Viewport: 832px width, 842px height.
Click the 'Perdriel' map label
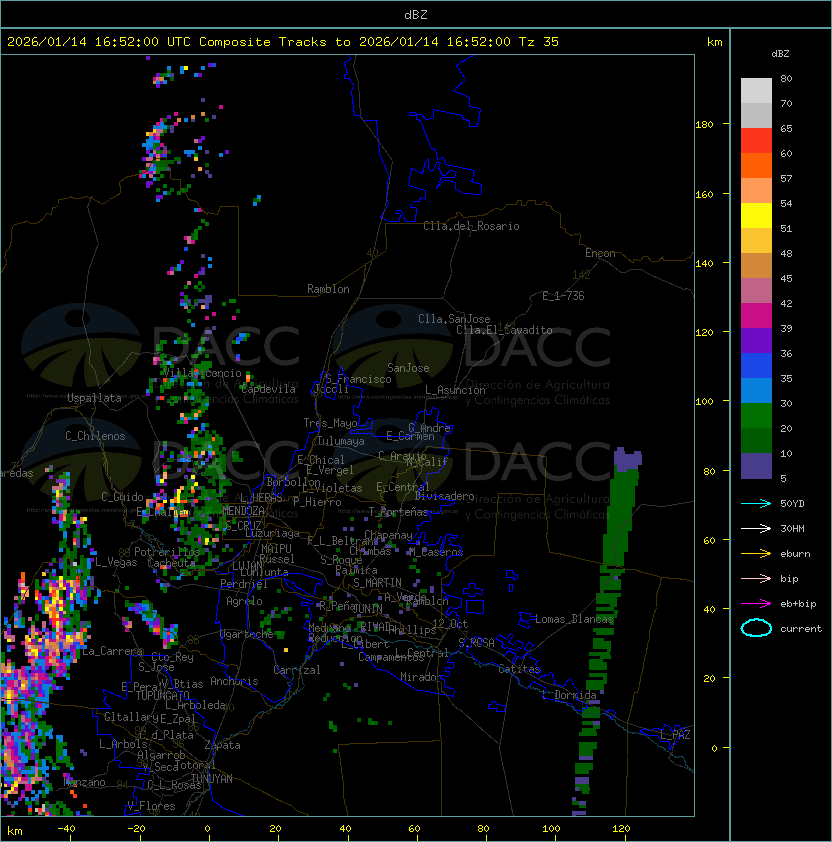click(244, 584)
